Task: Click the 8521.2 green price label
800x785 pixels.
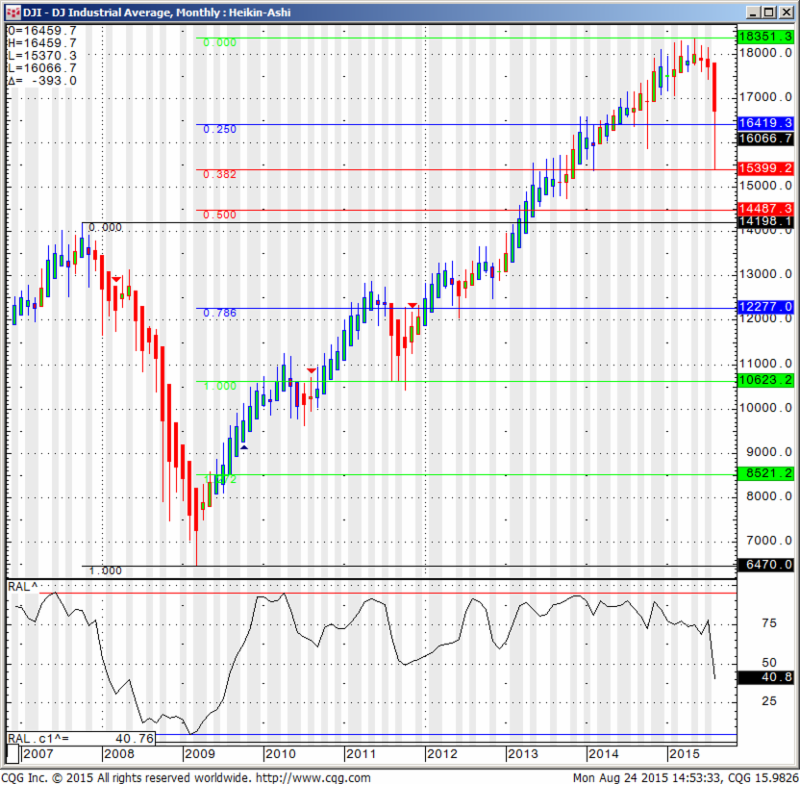Action: point(765,473)
